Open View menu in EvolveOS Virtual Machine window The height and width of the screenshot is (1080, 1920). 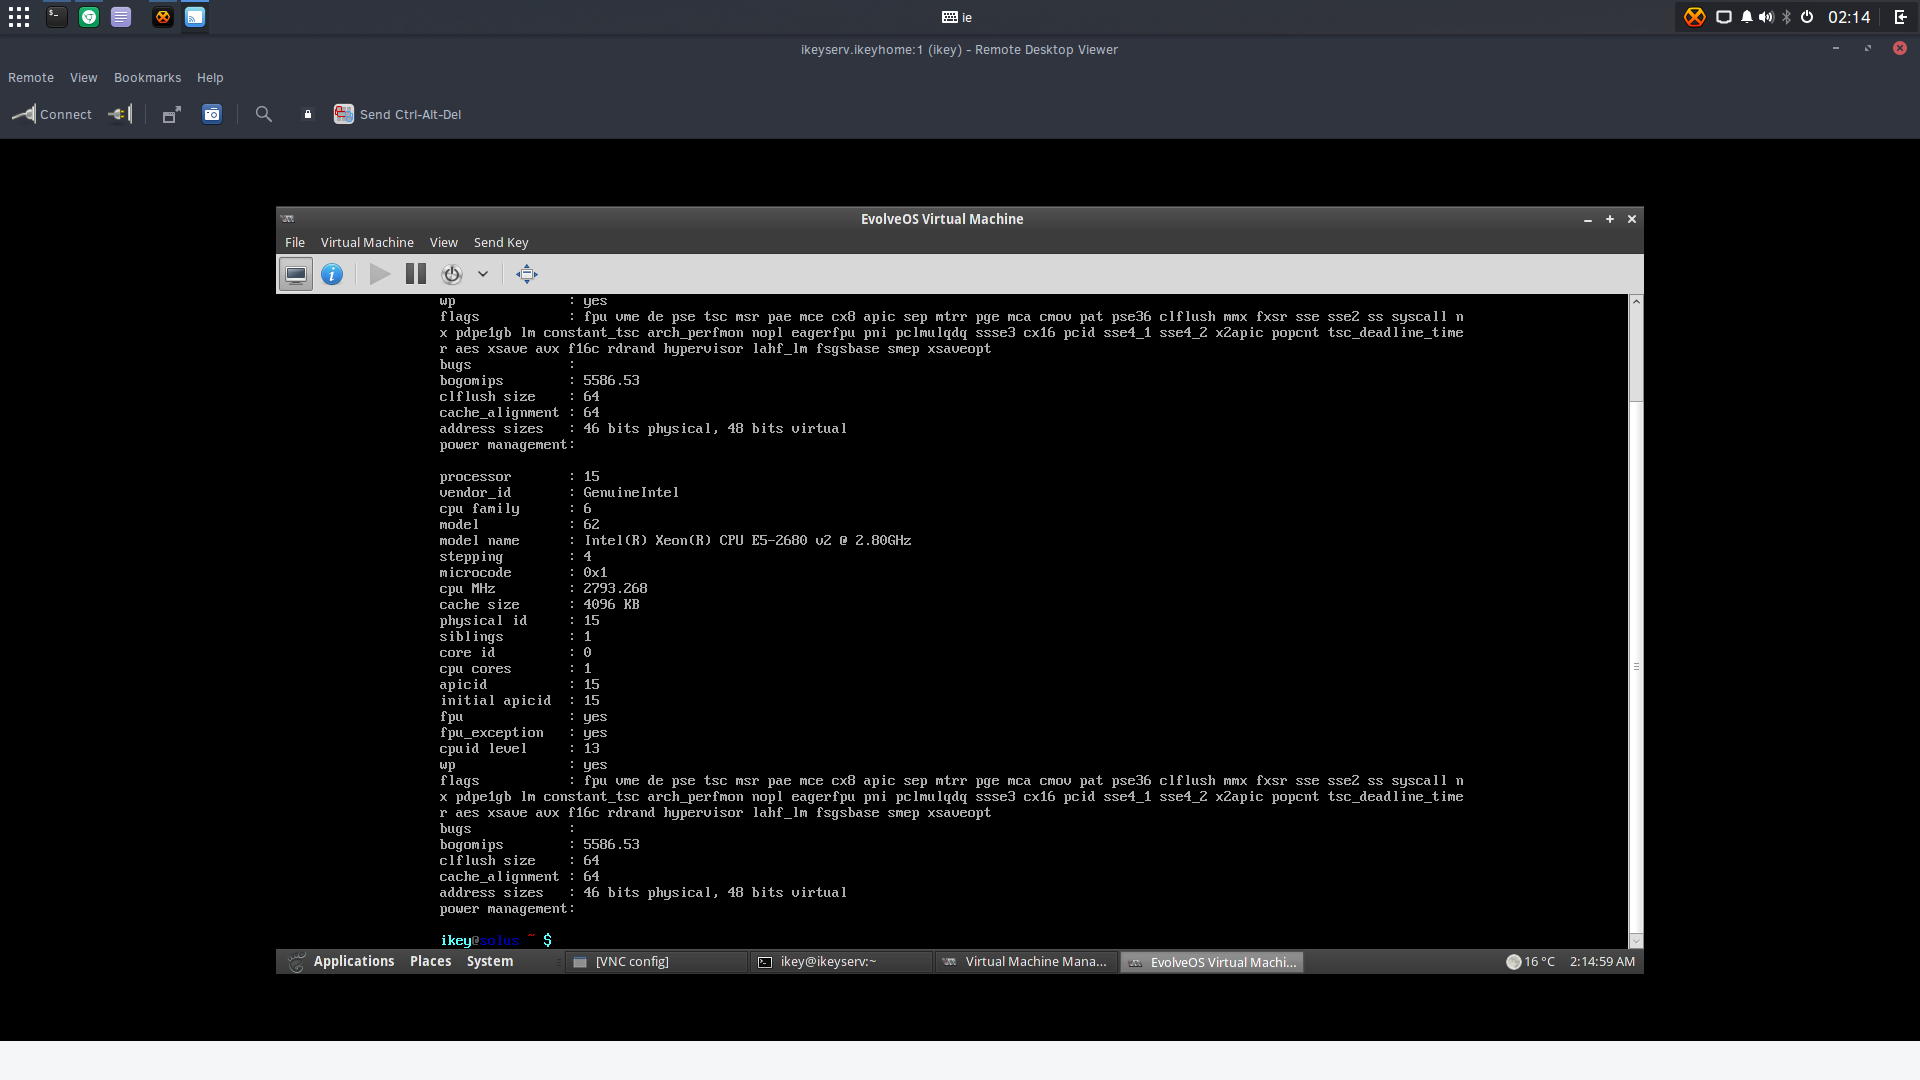click(444, 242)
